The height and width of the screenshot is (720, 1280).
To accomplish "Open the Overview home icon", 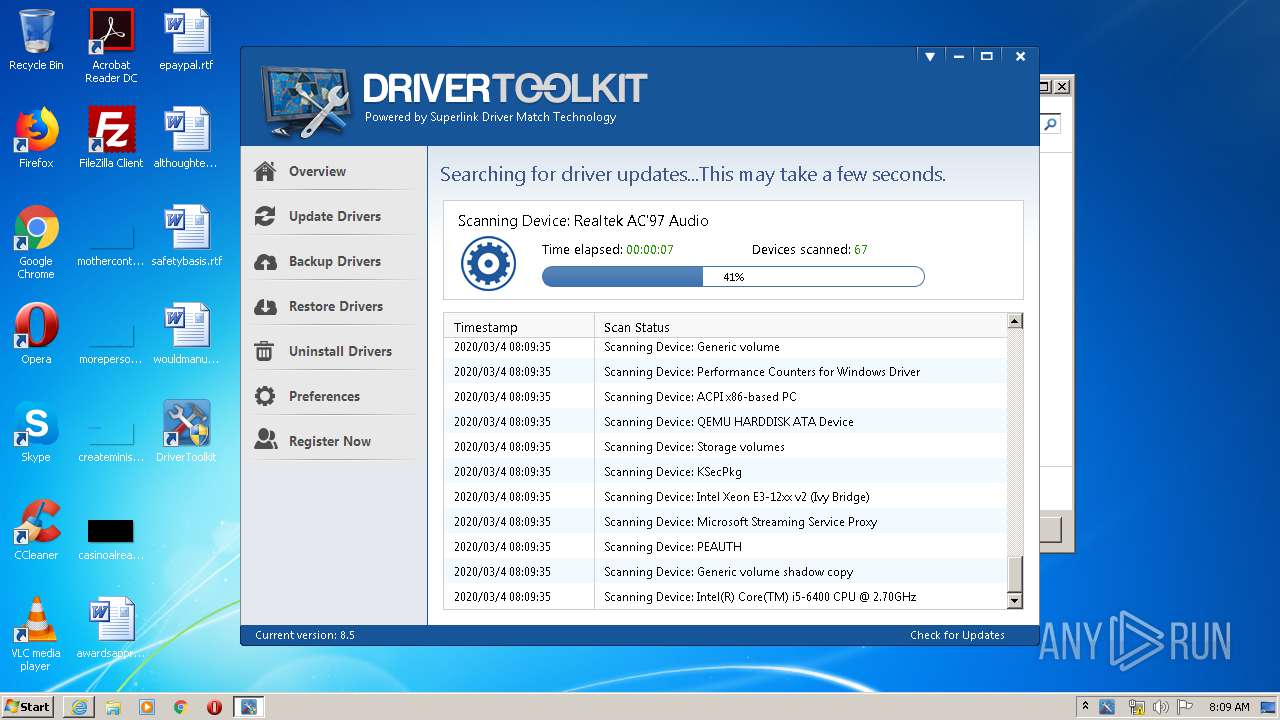I will [265, 171].
